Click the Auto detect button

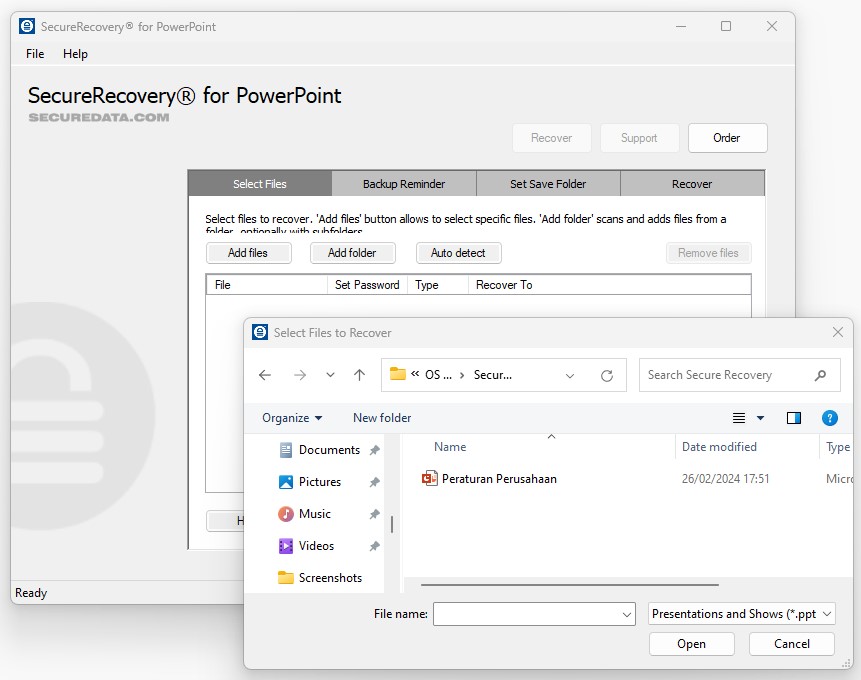(458, 253)
